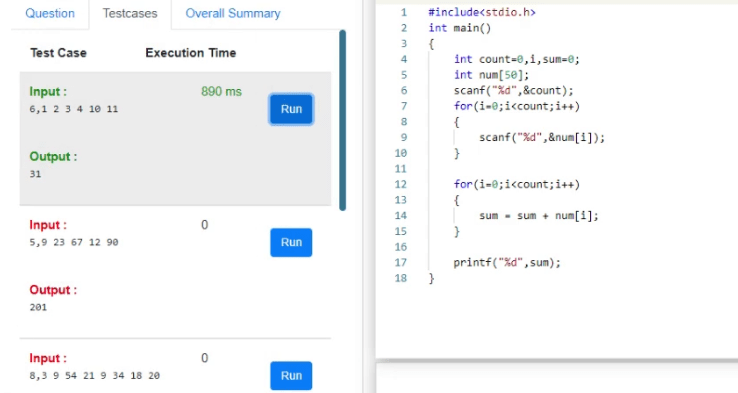The image size is (738, 393).
Task: Click the int main() line in the editor
Action: [459, 28]
